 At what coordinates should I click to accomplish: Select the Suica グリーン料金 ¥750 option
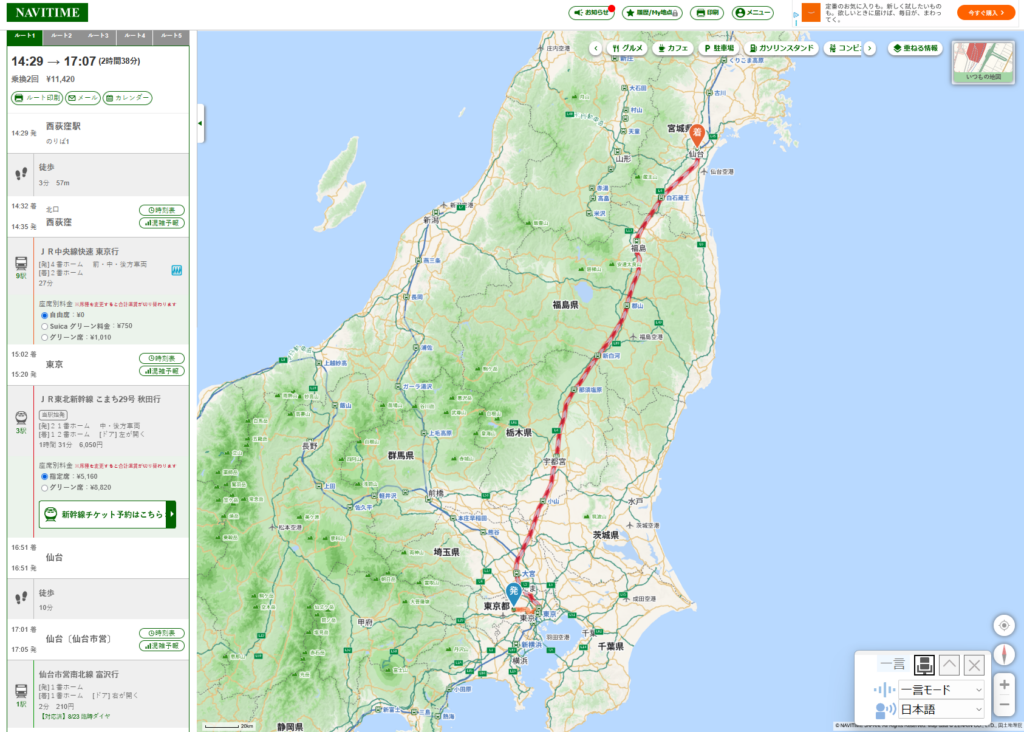45,326
